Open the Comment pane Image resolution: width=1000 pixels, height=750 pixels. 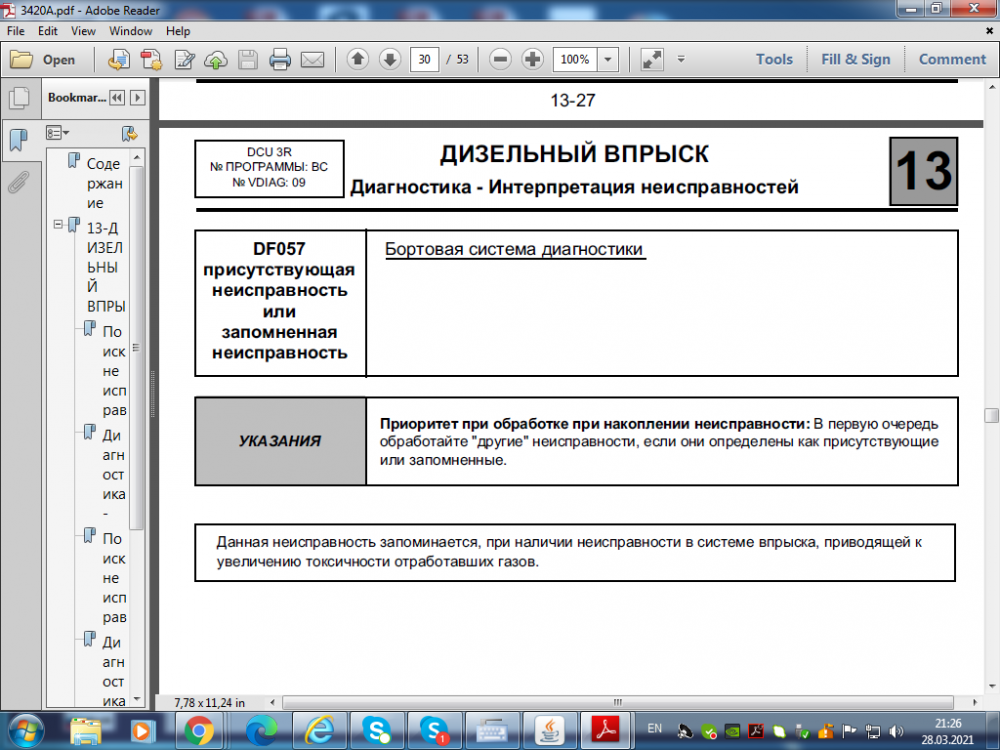(952, 59)
